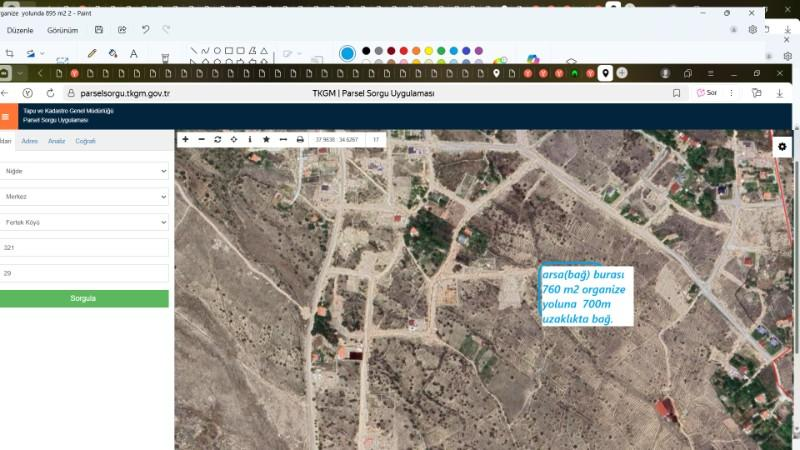Switch to the Analiz tab
Viewport: 800px width, 450px height.
pos(57,141)
